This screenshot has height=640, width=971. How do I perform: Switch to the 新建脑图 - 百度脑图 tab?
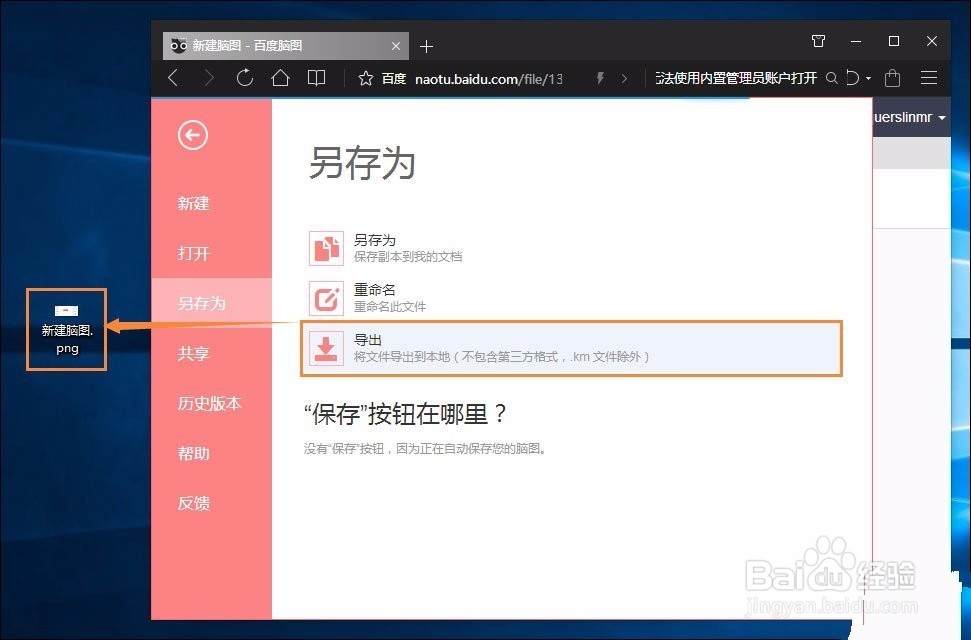(x=285, y=46)
